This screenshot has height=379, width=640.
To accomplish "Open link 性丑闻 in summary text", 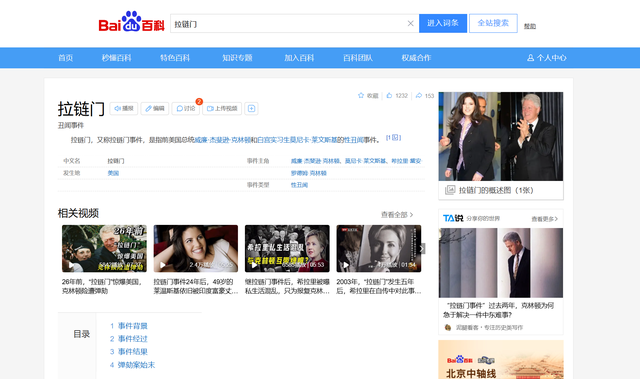I will click(x=353, y=140).
